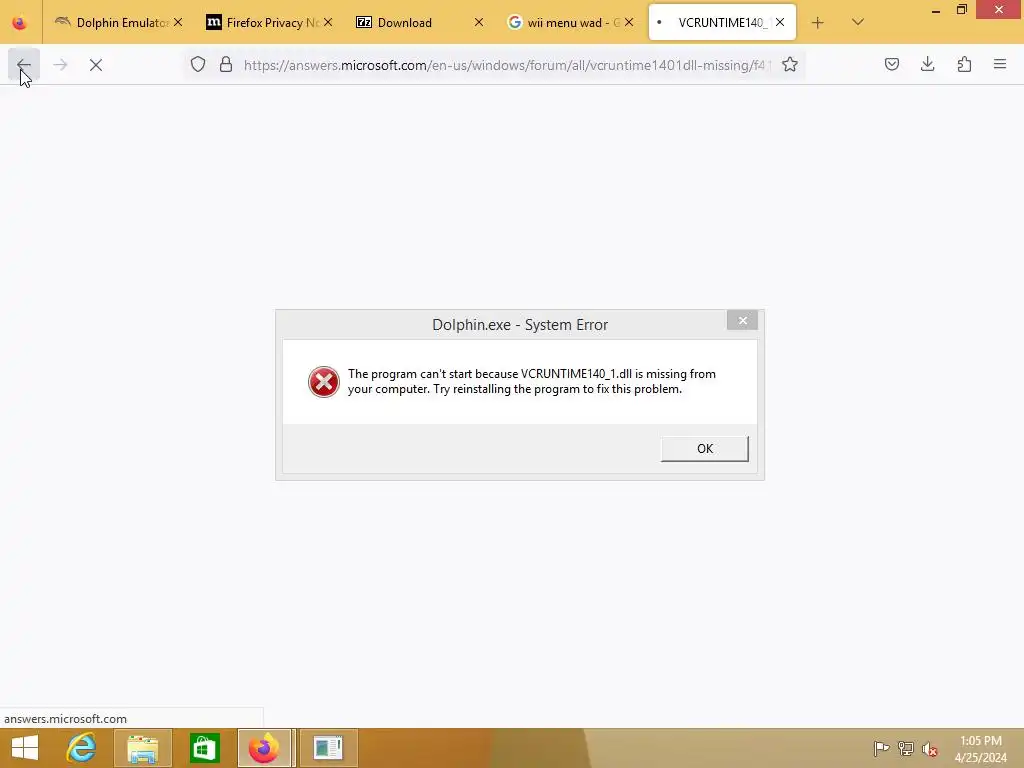The image size is (1024, 768).
Task: Open the Firefox hamburger application menu
Action: (1000, 64)
